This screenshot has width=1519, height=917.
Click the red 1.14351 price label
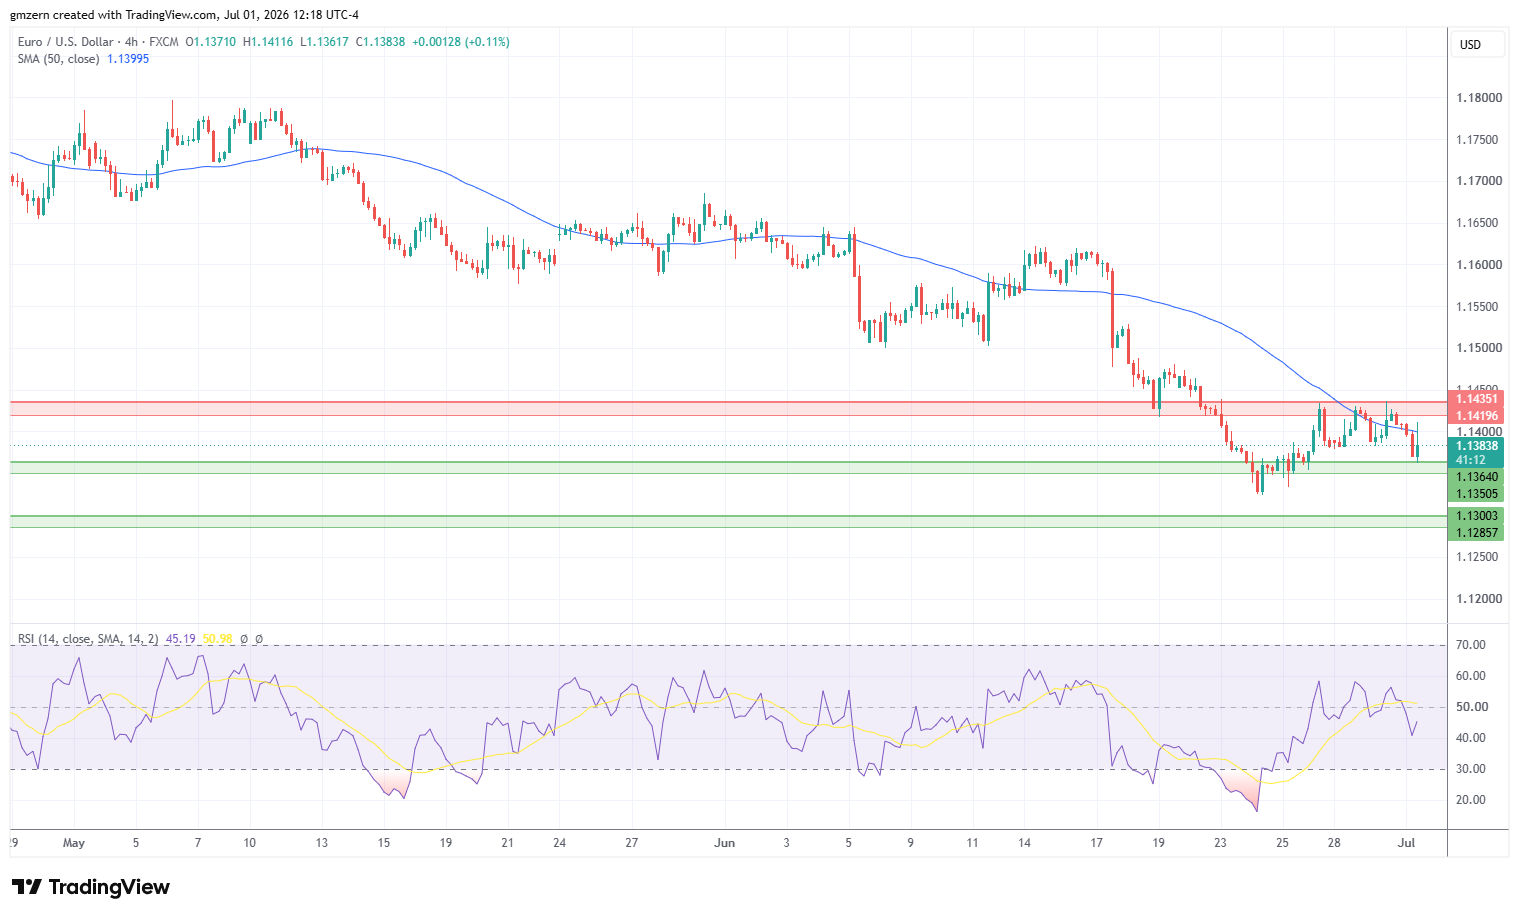pyautogui.click(x=1476, y=399)
